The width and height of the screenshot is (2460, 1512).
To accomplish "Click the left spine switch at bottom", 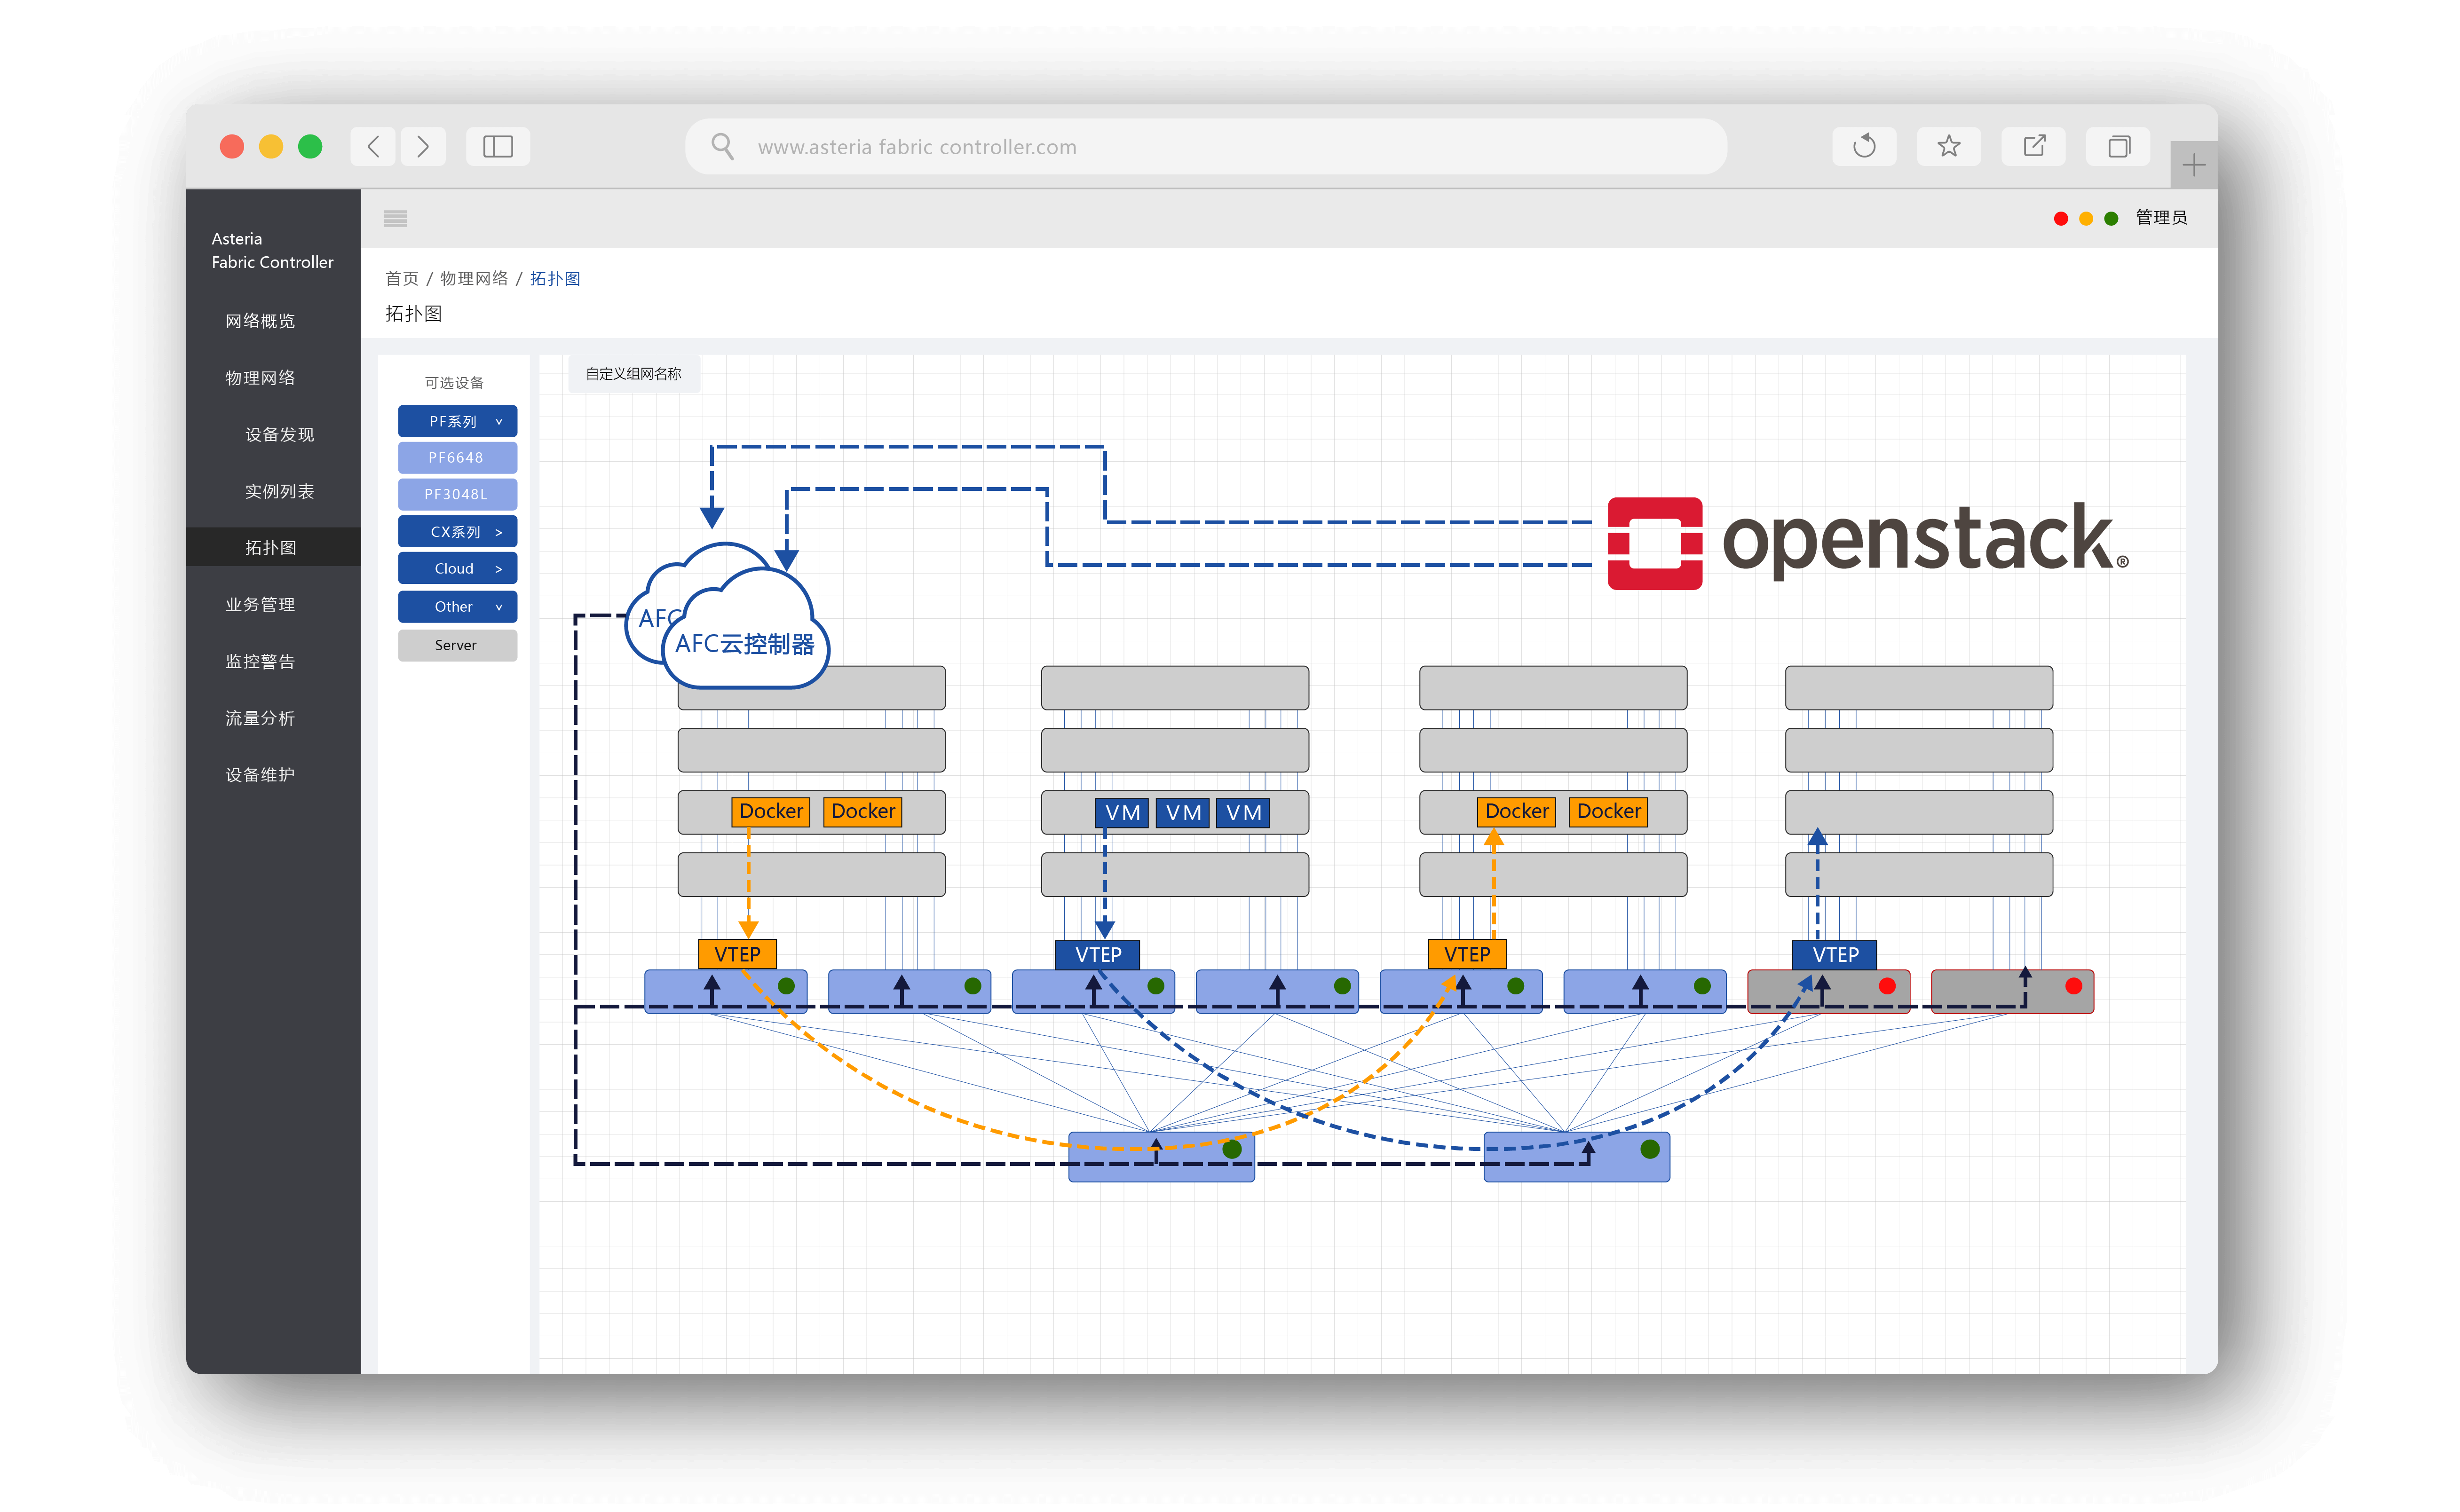I will click(x=1161, y=1157).
